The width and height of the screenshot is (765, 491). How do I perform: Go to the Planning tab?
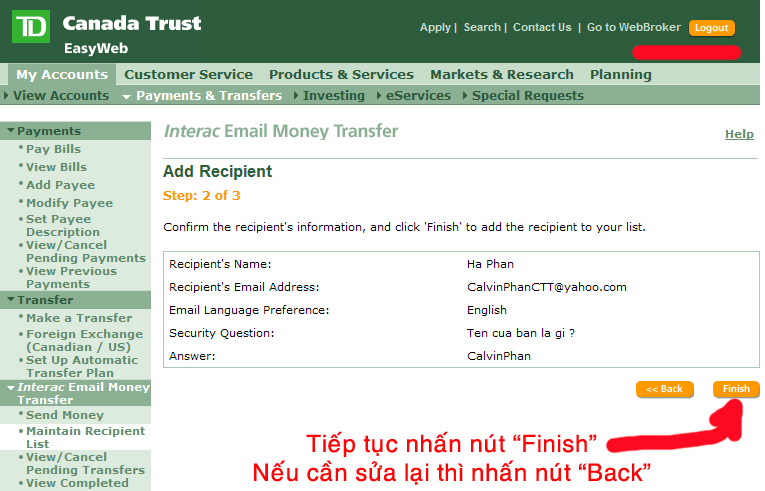(620, 75)
